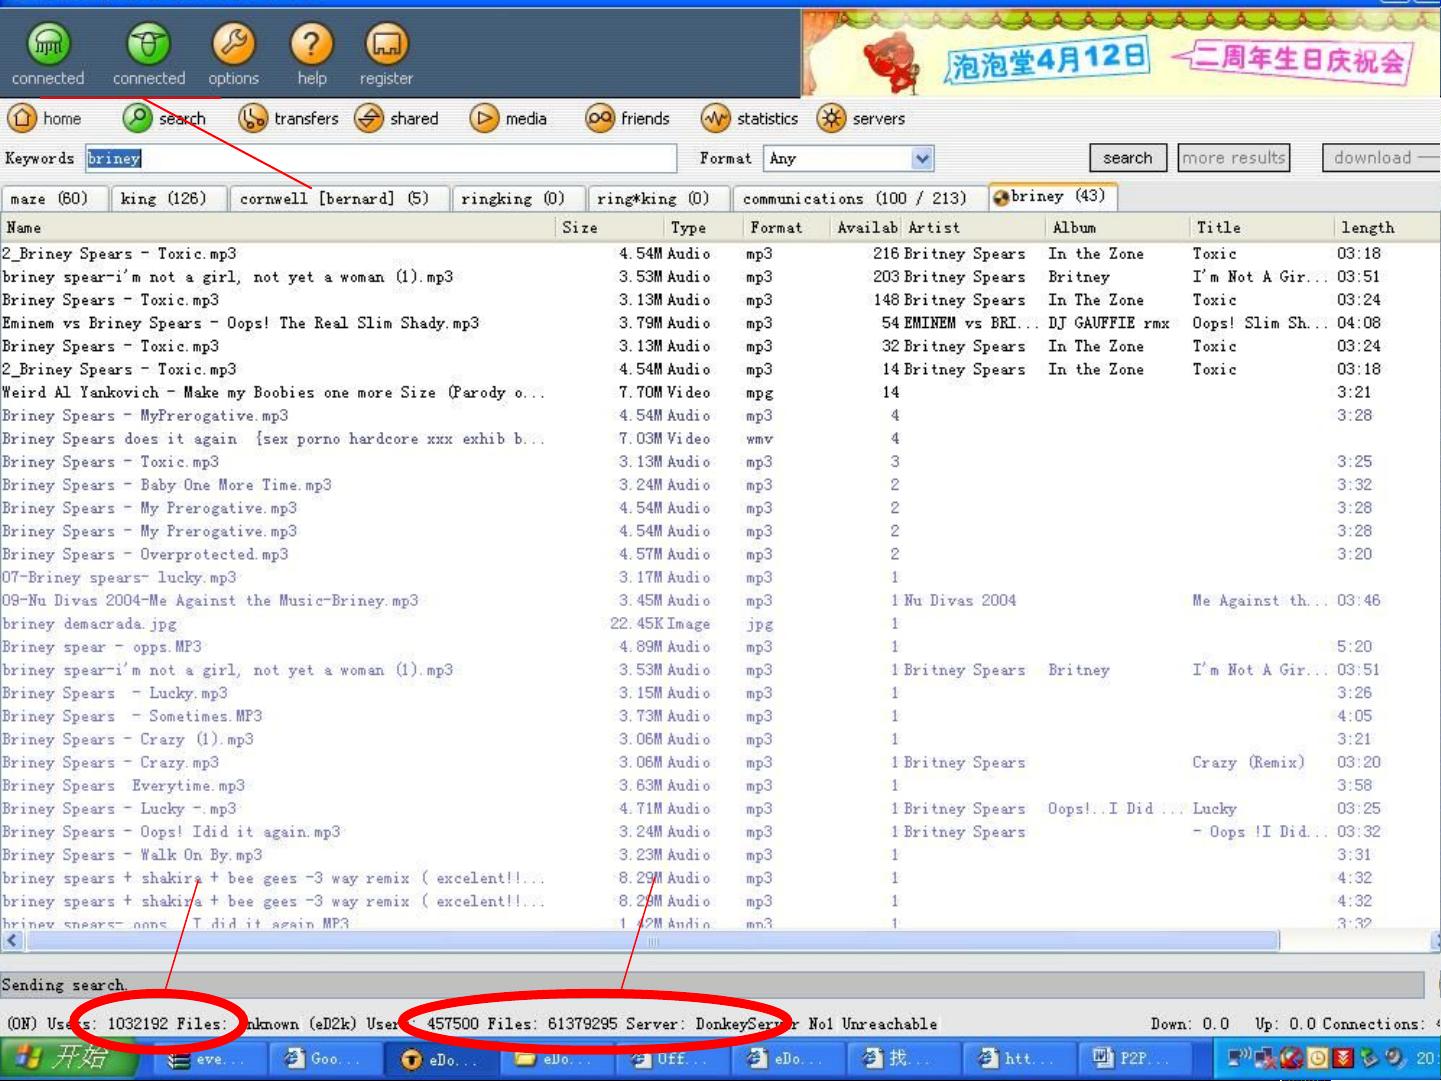Image resolution: width=1441 pixels, height=1081 pixels.
Task: Select 'Briney spear - opps.MP3' row
Action: pos(720,646)
